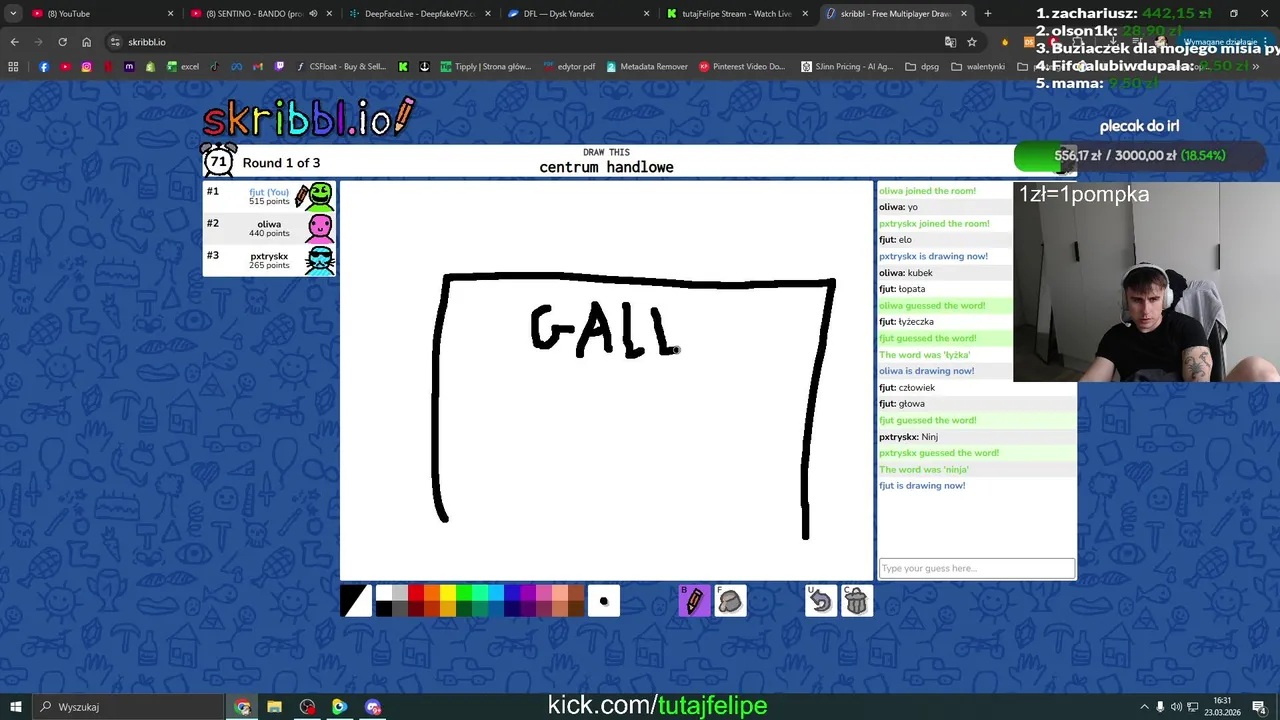
Task: Show hidden system tray icons
Action: pos(1144,707)
